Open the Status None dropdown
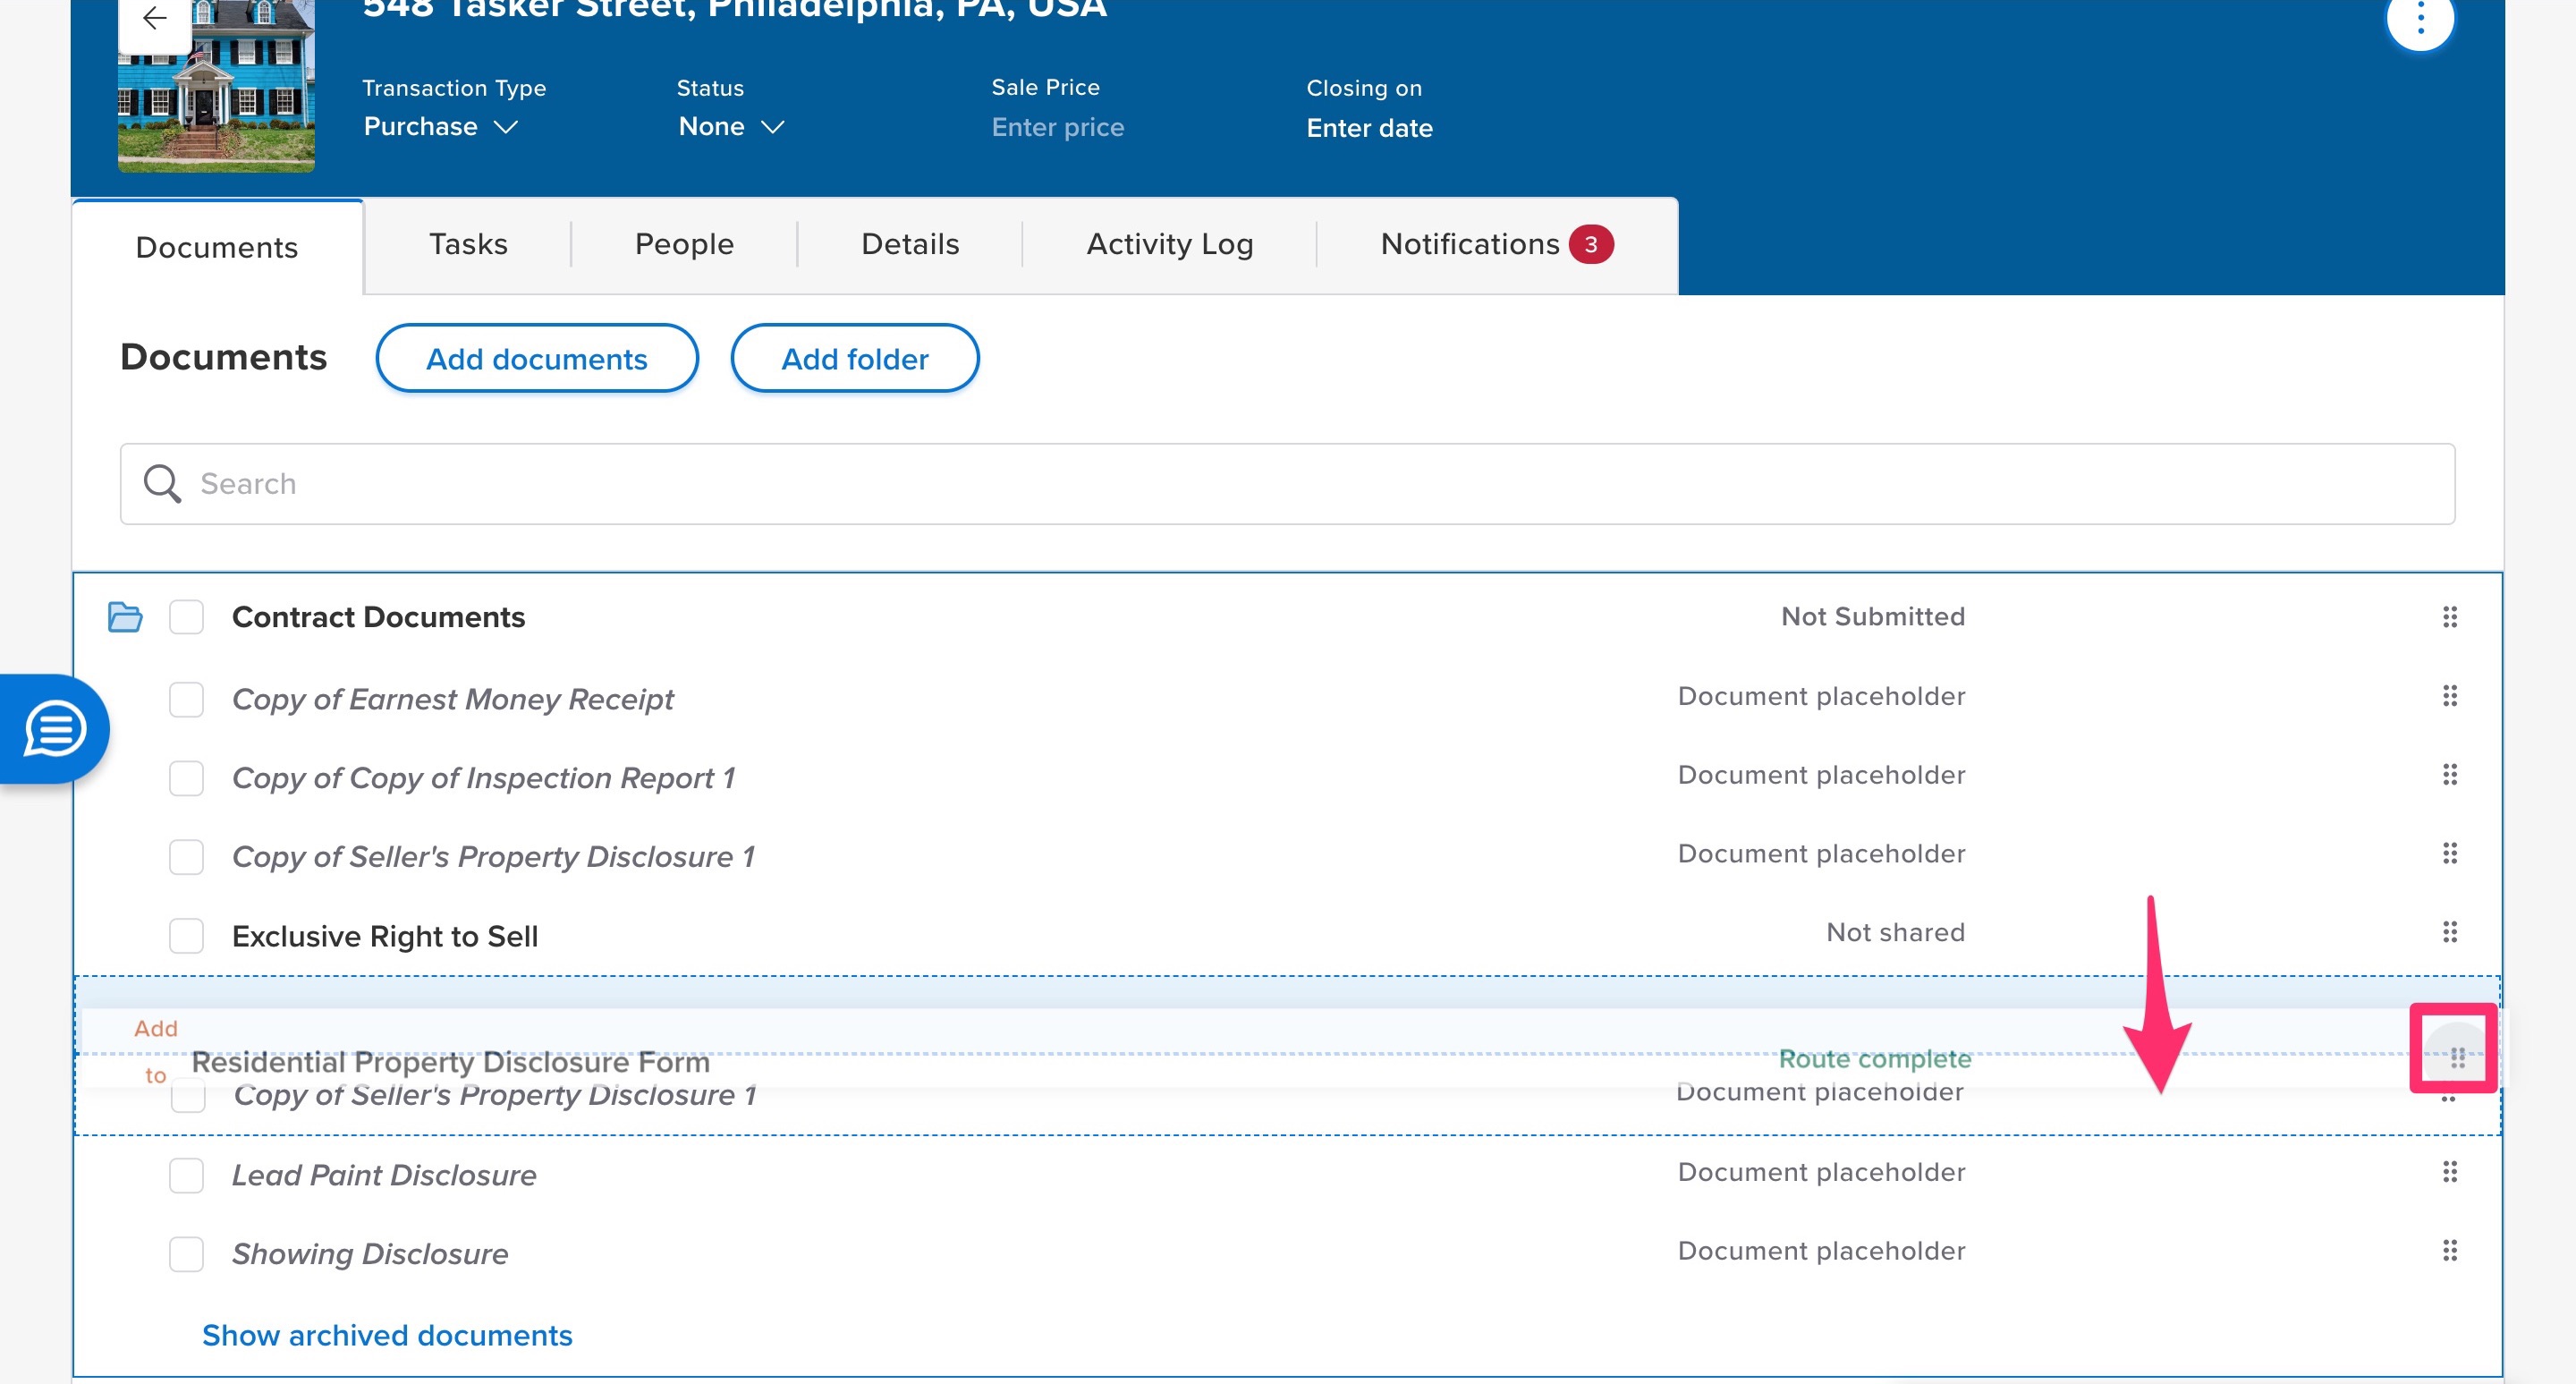 tap(731, 127)
